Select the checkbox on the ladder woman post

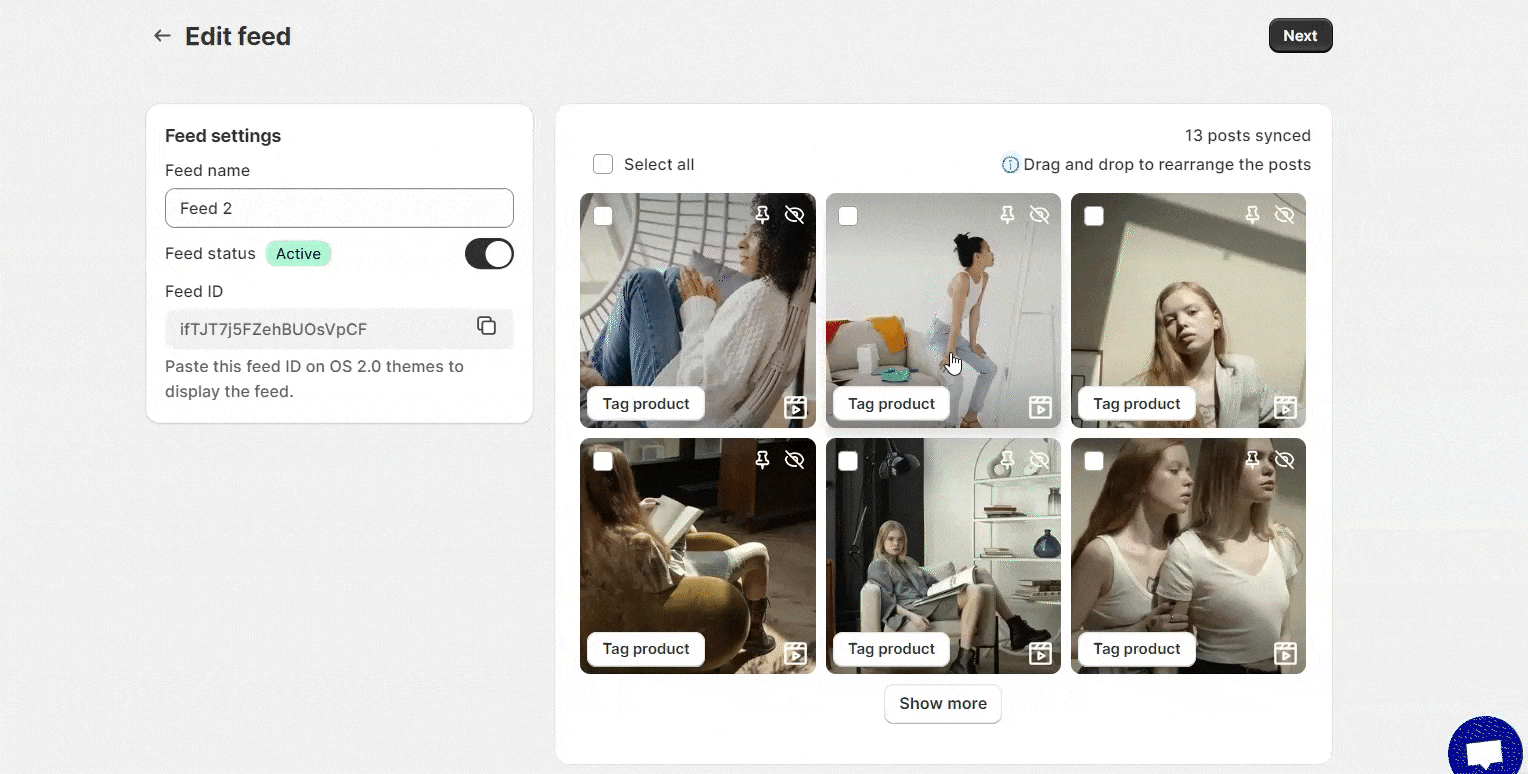coord(848,216)
